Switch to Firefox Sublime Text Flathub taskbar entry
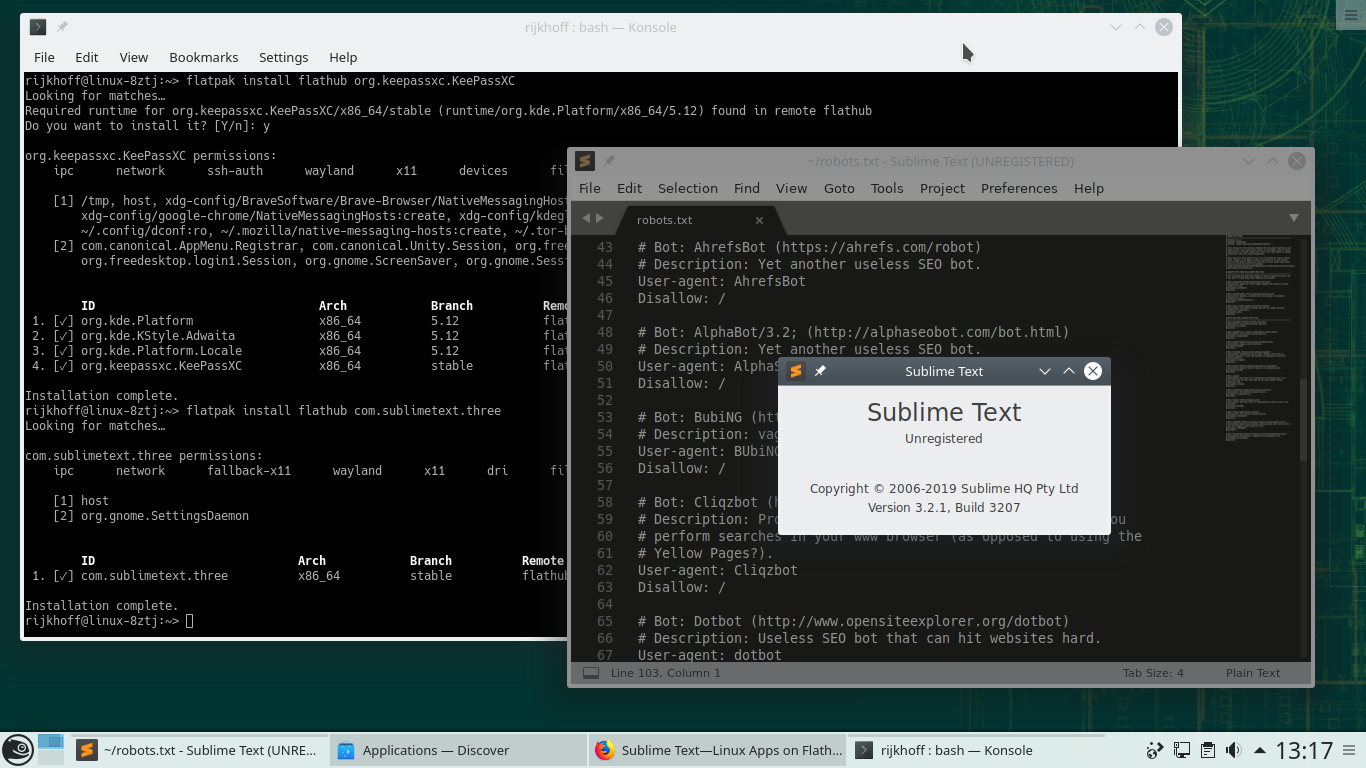Viewport: 1366px width, 768px height. point(718,750)
